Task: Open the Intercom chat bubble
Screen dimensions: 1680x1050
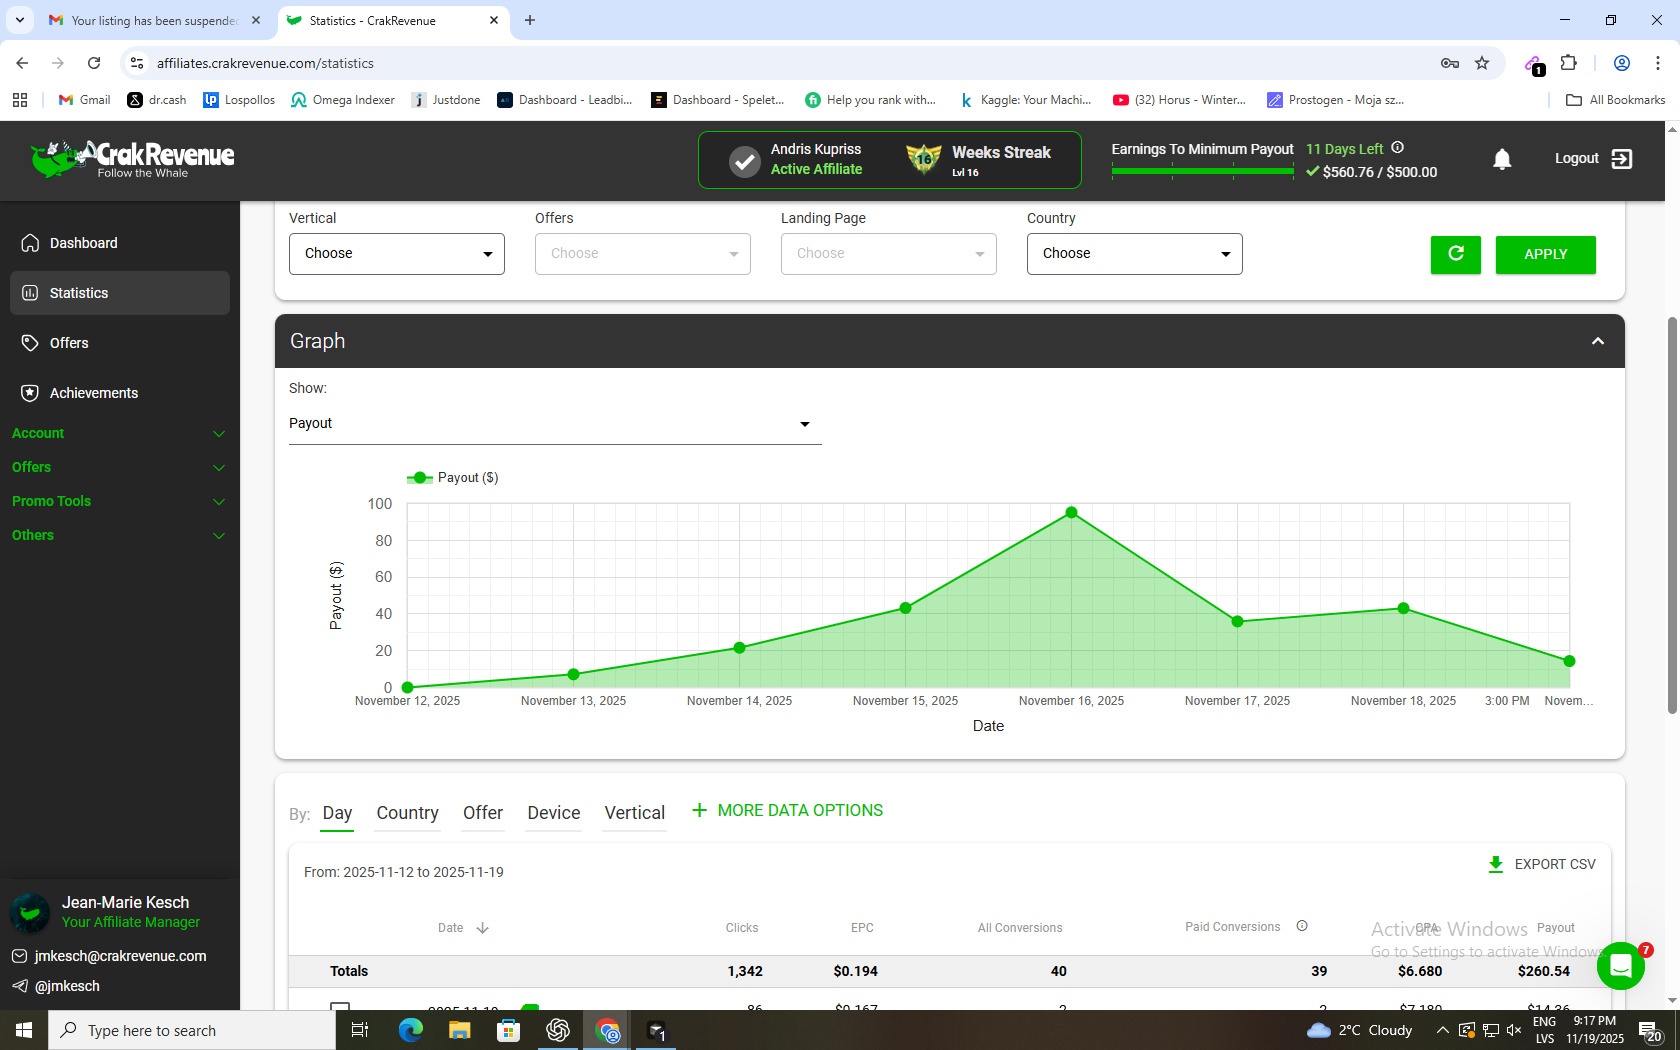Action: coord(1621,966)
